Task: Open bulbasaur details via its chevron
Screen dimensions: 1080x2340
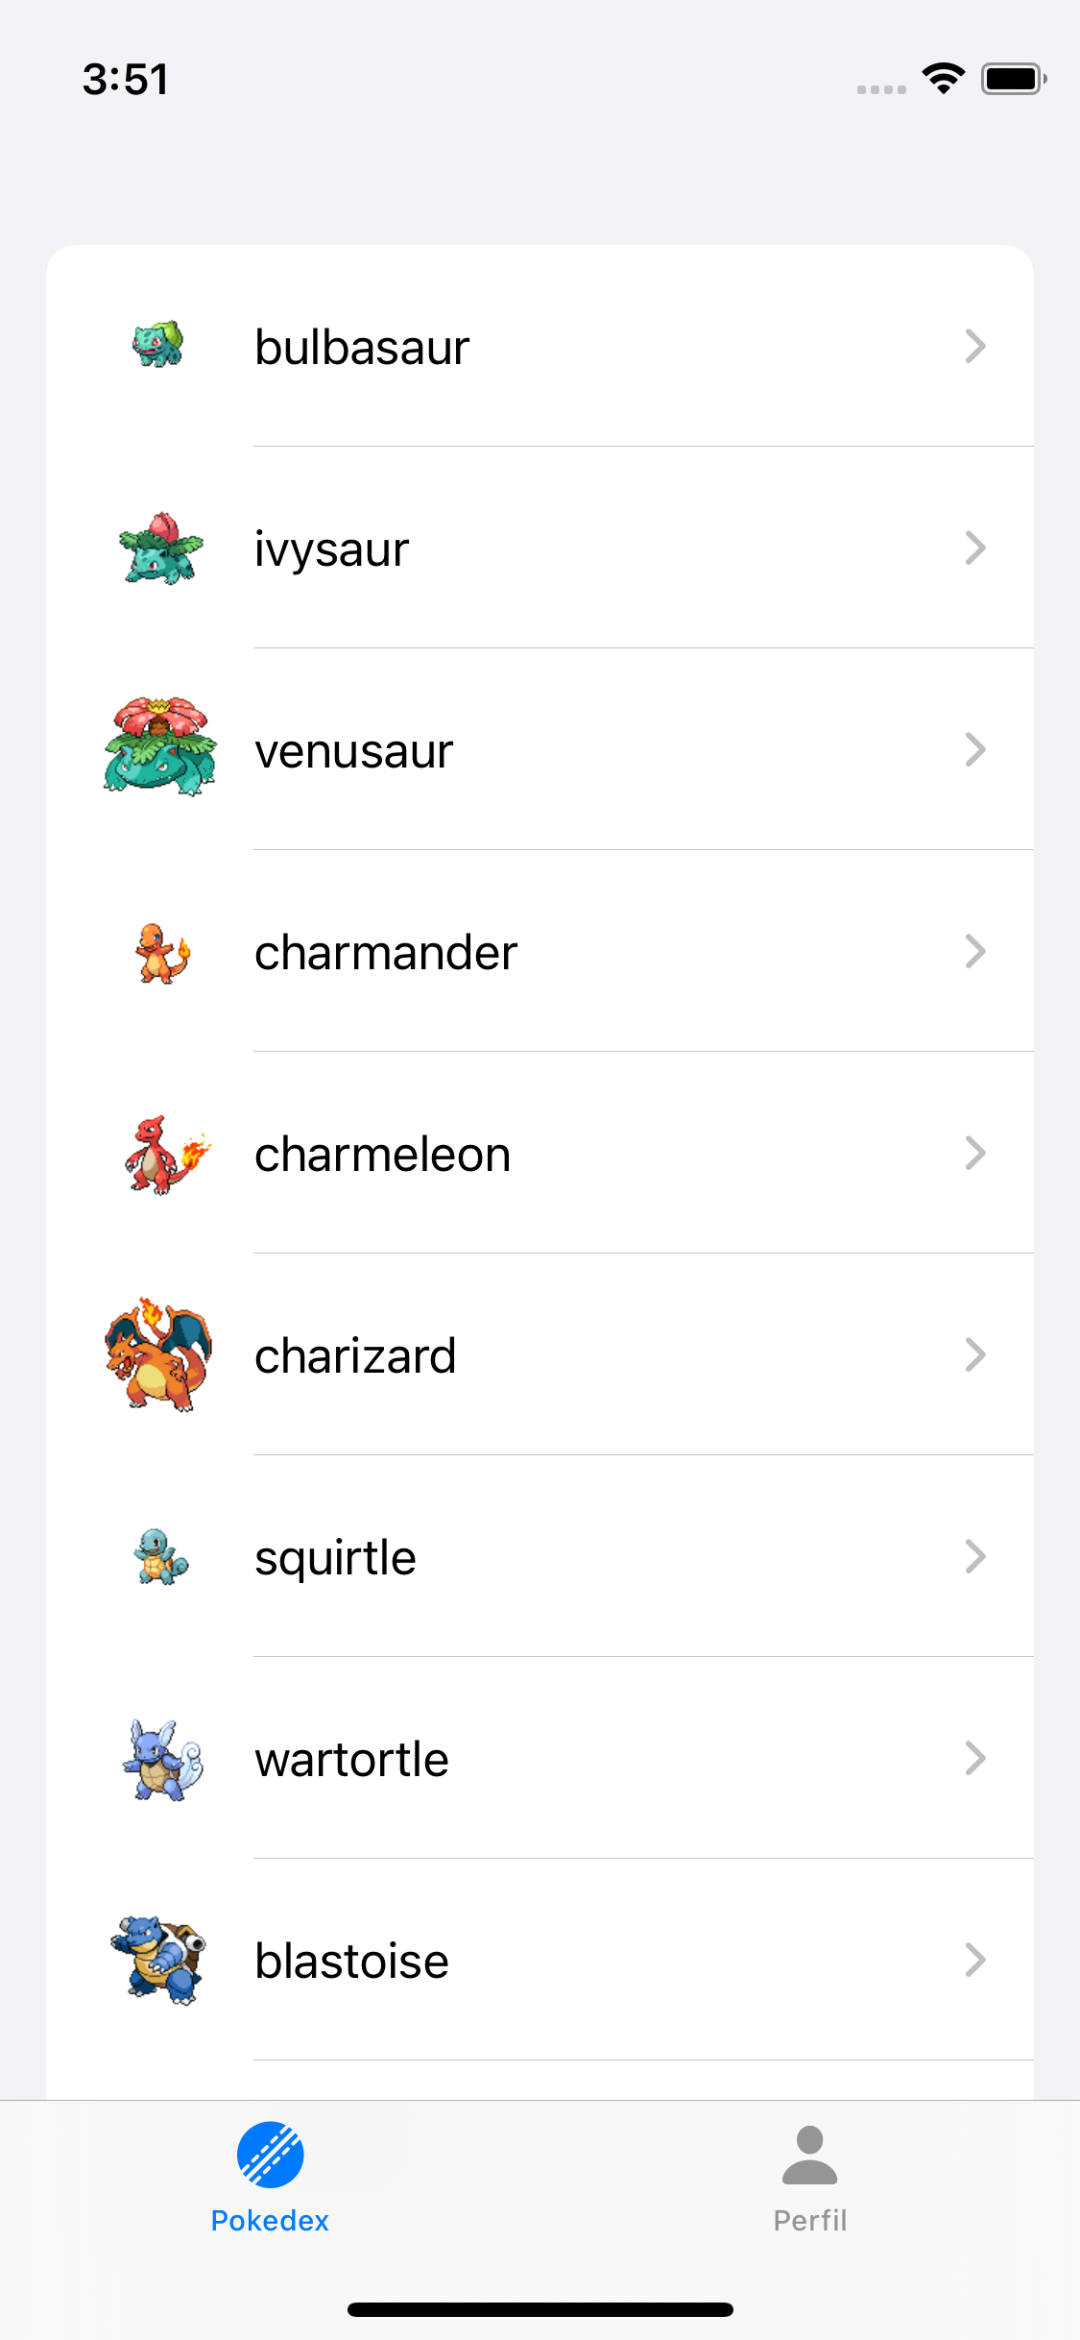Action: click(975, 346)
